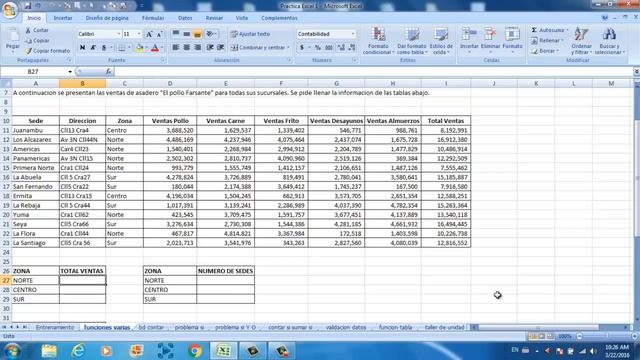Open Dar formato como tabla
640x360 pixels.
point(411,41)
